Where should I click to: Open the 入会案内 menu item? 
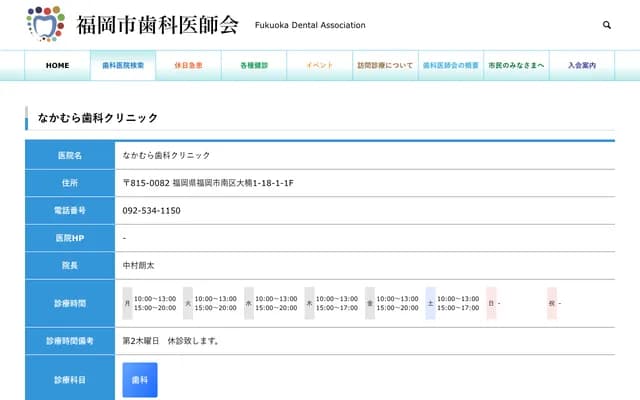point(581,65)
